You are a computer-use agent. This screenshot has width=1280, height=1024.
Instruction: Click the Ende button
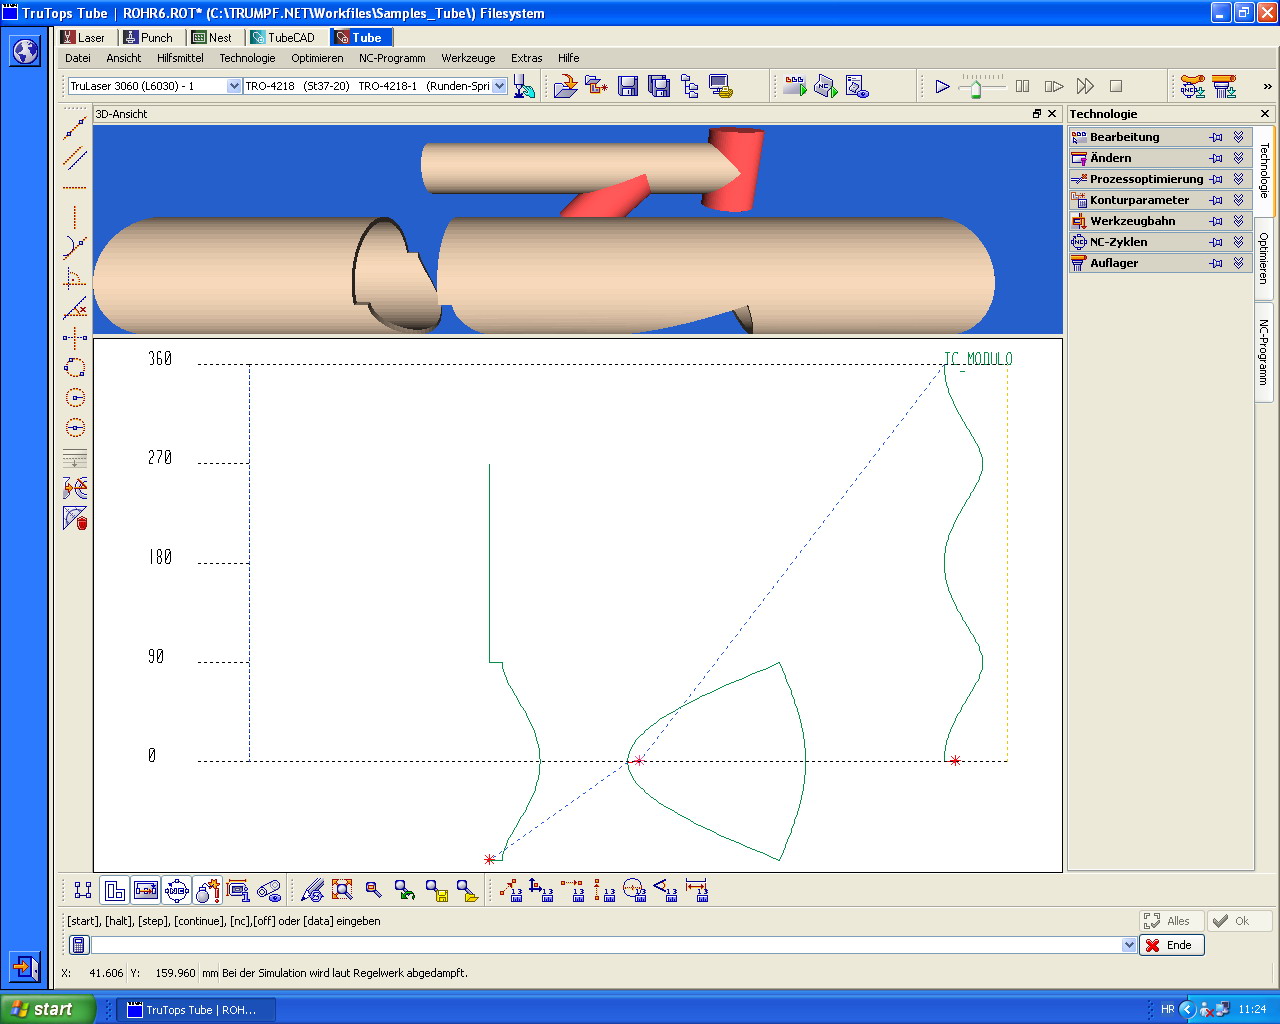[1172, 945]
